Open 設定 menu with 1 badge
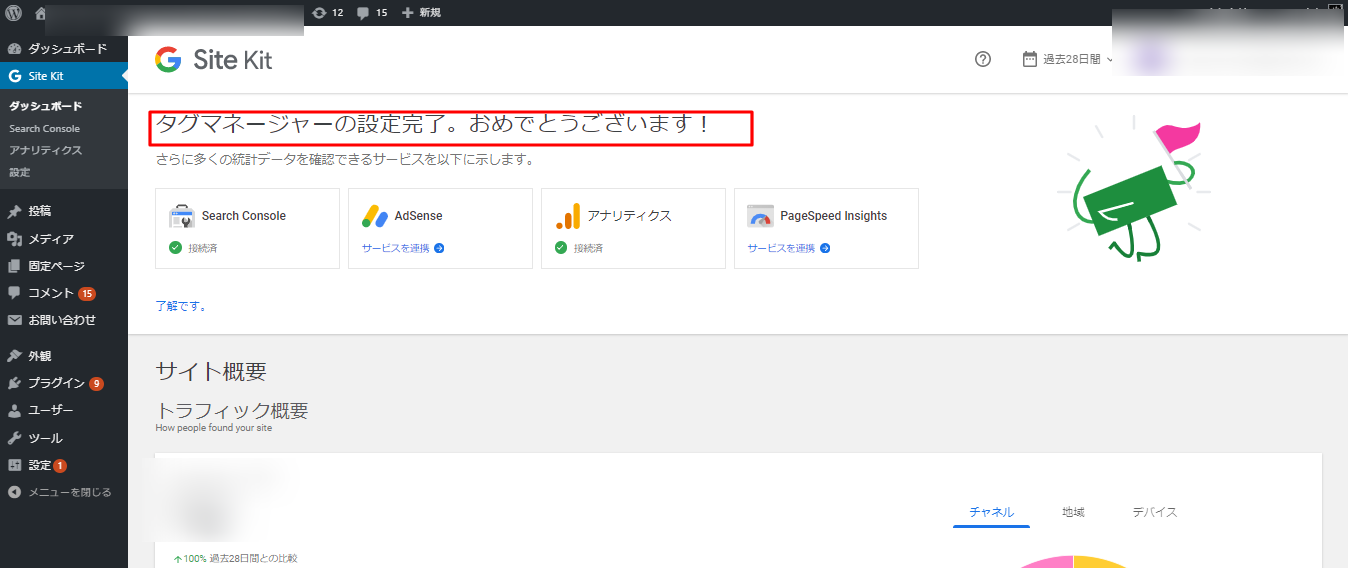This screenshot has height=568, width=1348. tap(64, 465)
